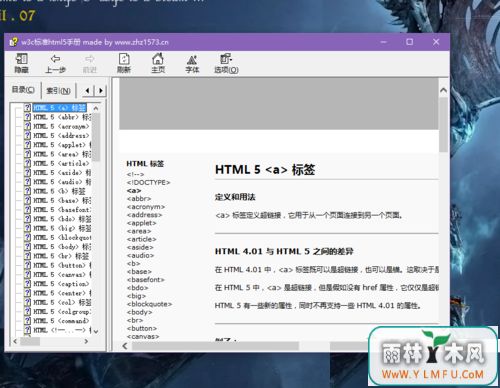The image size is (500, 388).
Task: Select tree item HTML 5 <colgroup>
Action: (62, 312)
